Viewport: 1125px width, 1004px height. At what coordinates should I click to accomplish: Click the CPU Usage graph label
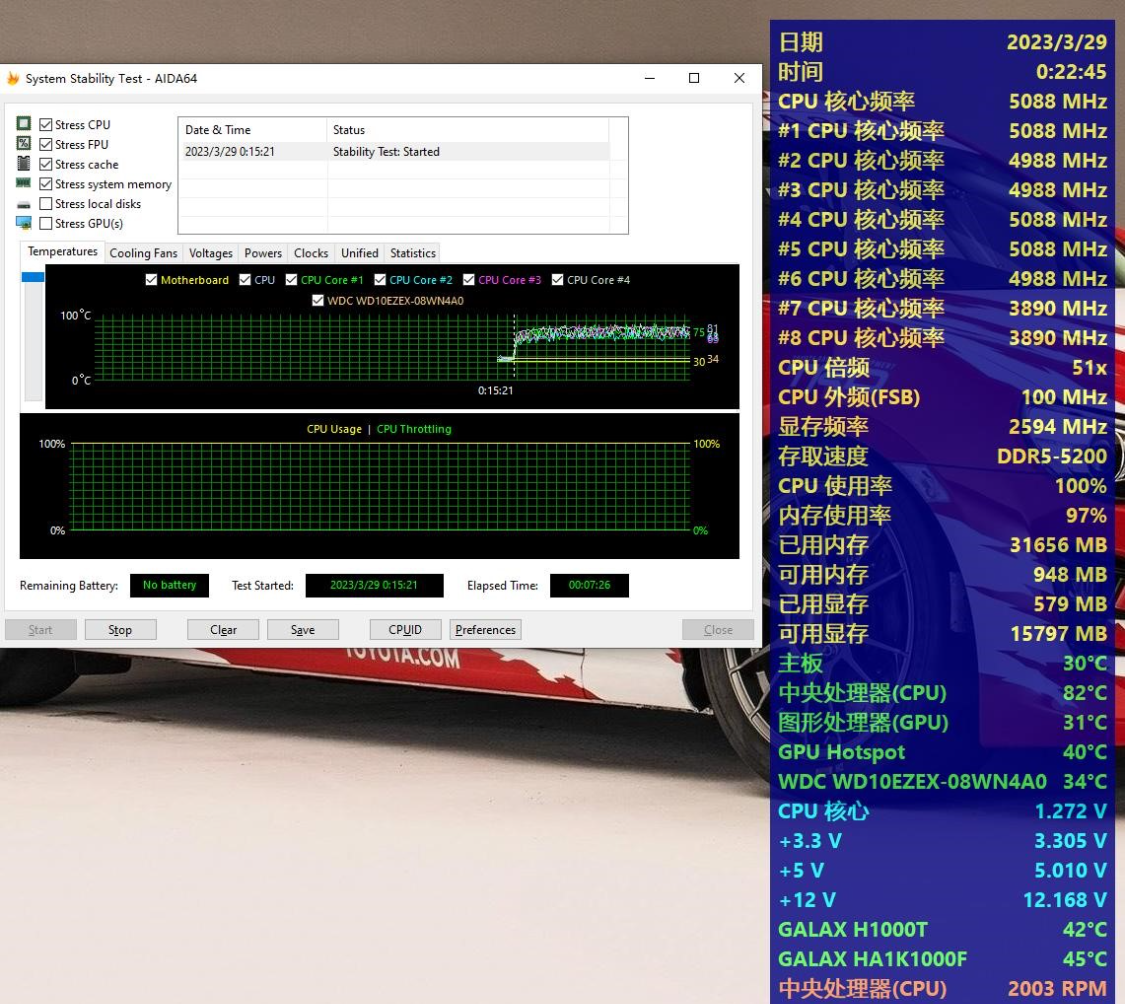[334, 429]
